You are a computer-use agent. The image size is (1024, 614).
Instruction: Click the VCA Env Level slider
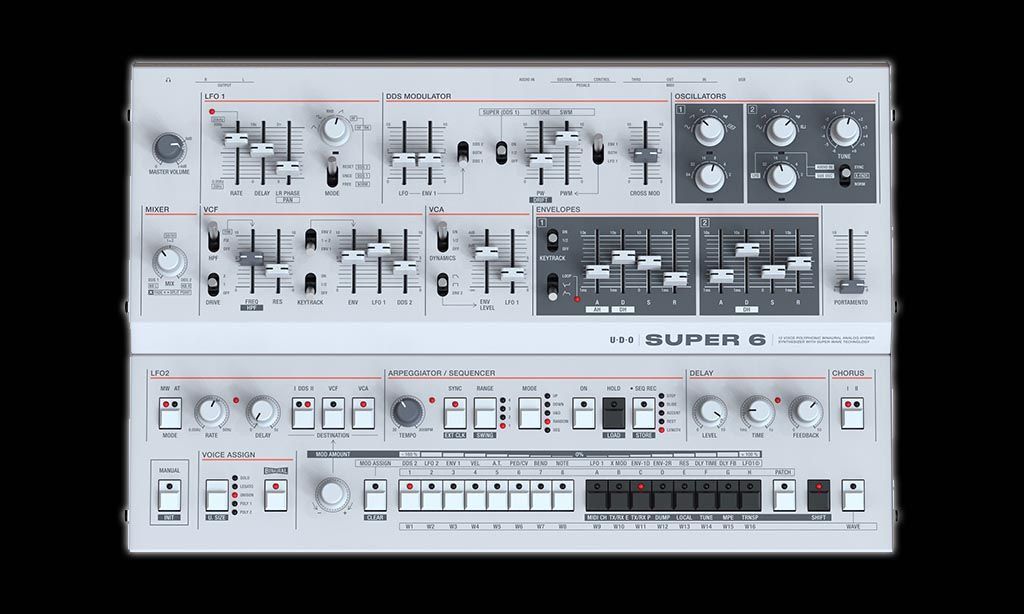486,253
